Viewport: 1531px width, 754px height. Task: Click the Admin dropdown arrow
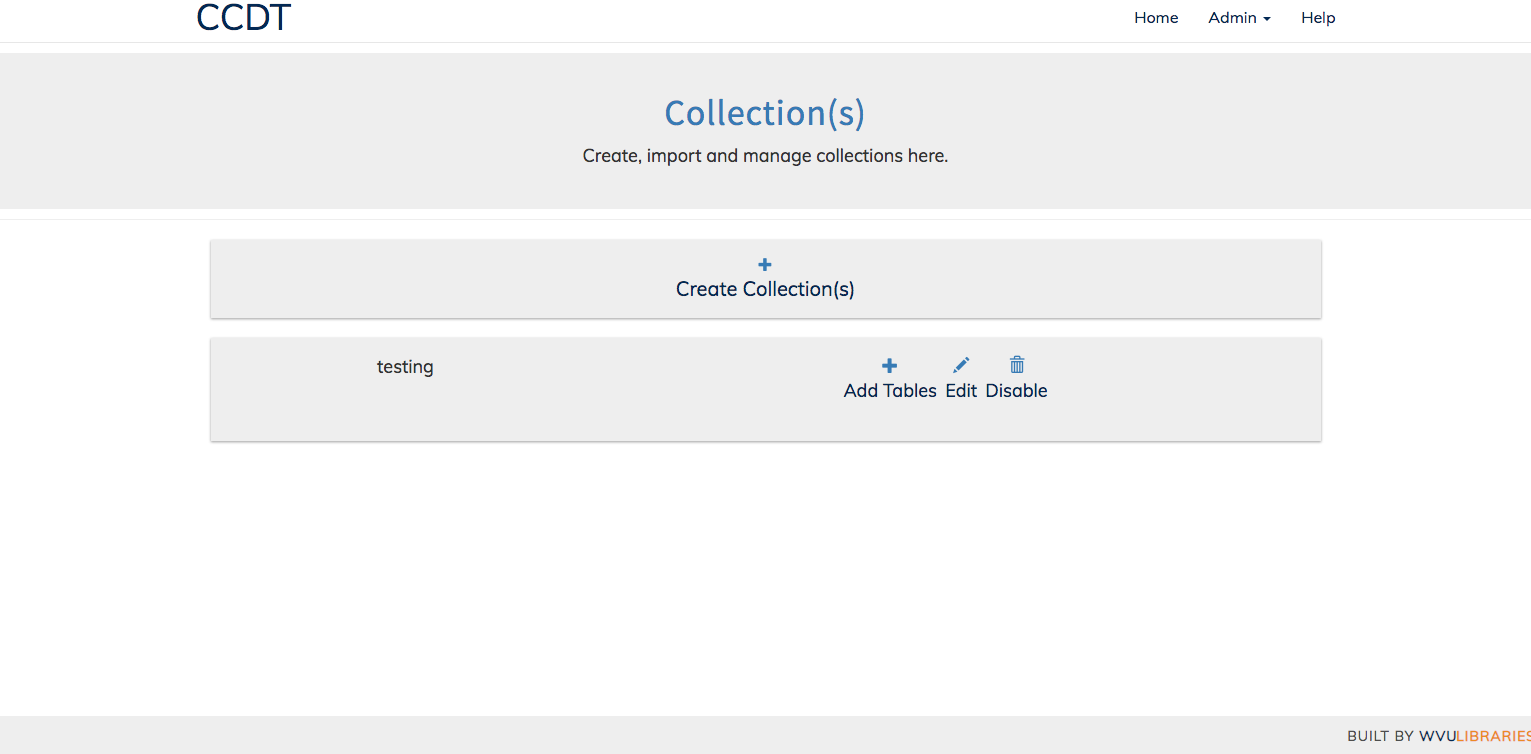point(1266,19)
